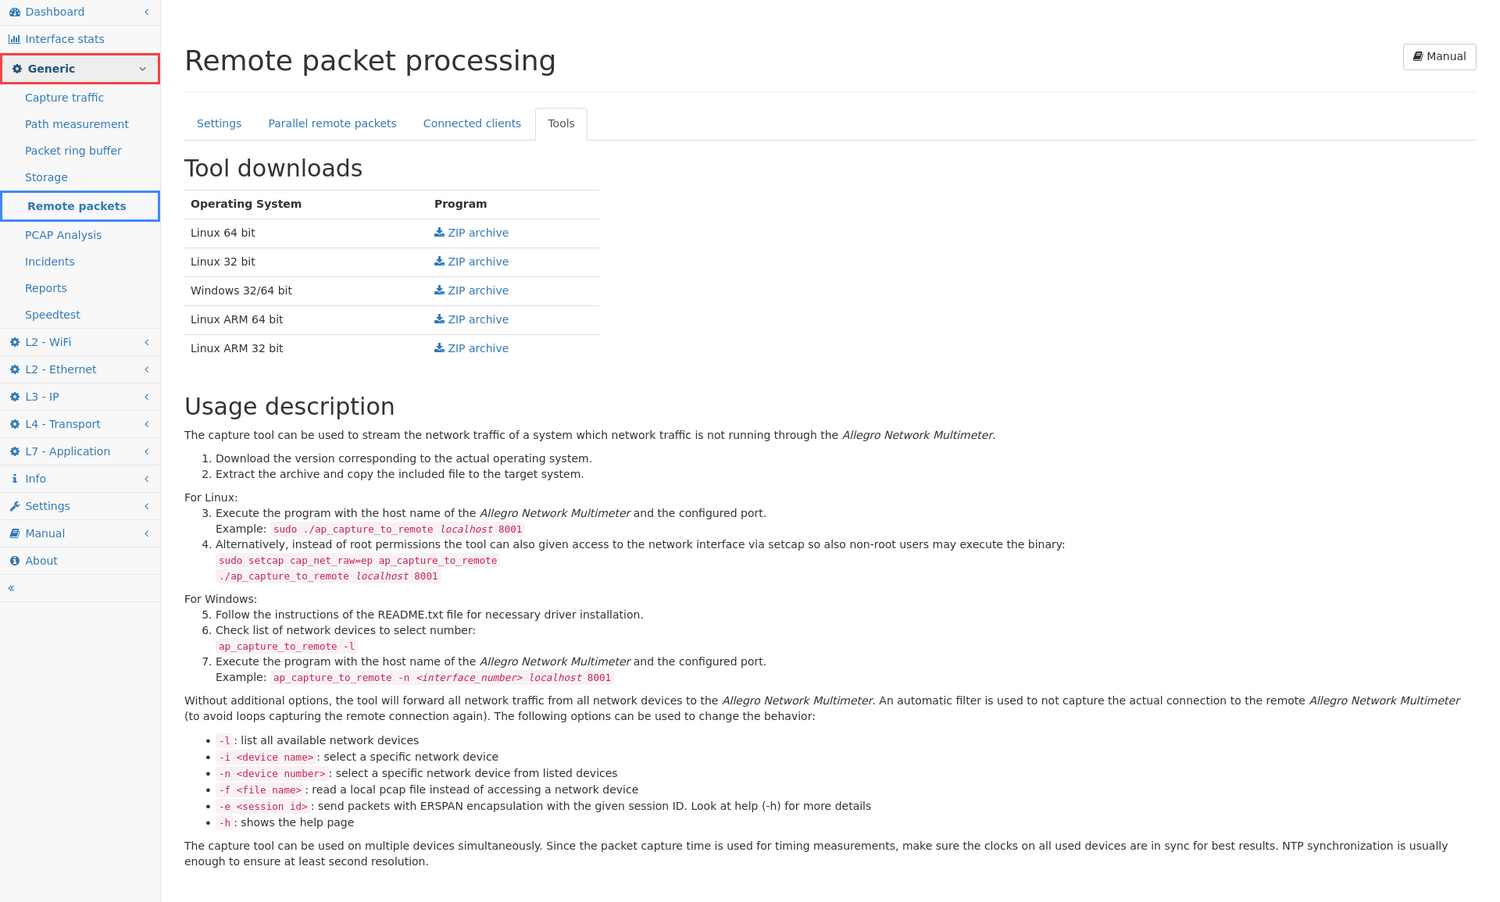Open the Settings tab

(219, 124)
